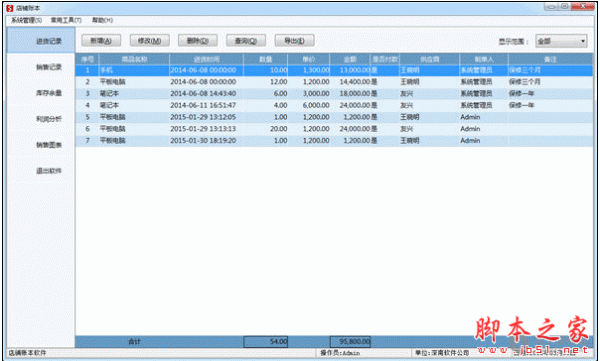The image size is (600, 361).
Task: Click unit price 6,000.00 in row 4
Action: tap(316, 105)
